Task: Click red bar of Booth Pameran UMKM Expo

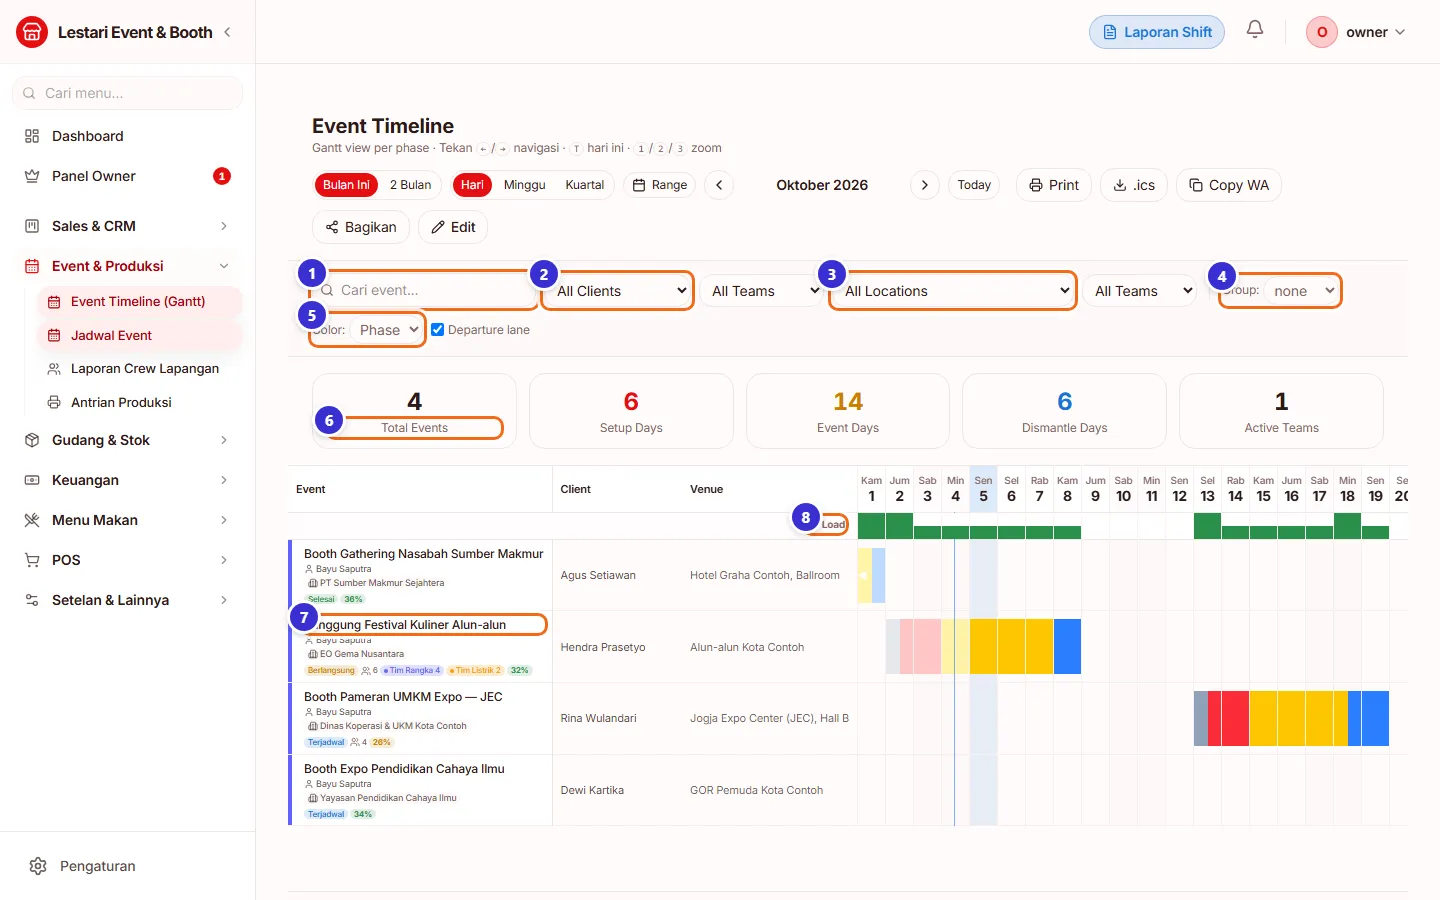Action: (x=1229, y=718)
